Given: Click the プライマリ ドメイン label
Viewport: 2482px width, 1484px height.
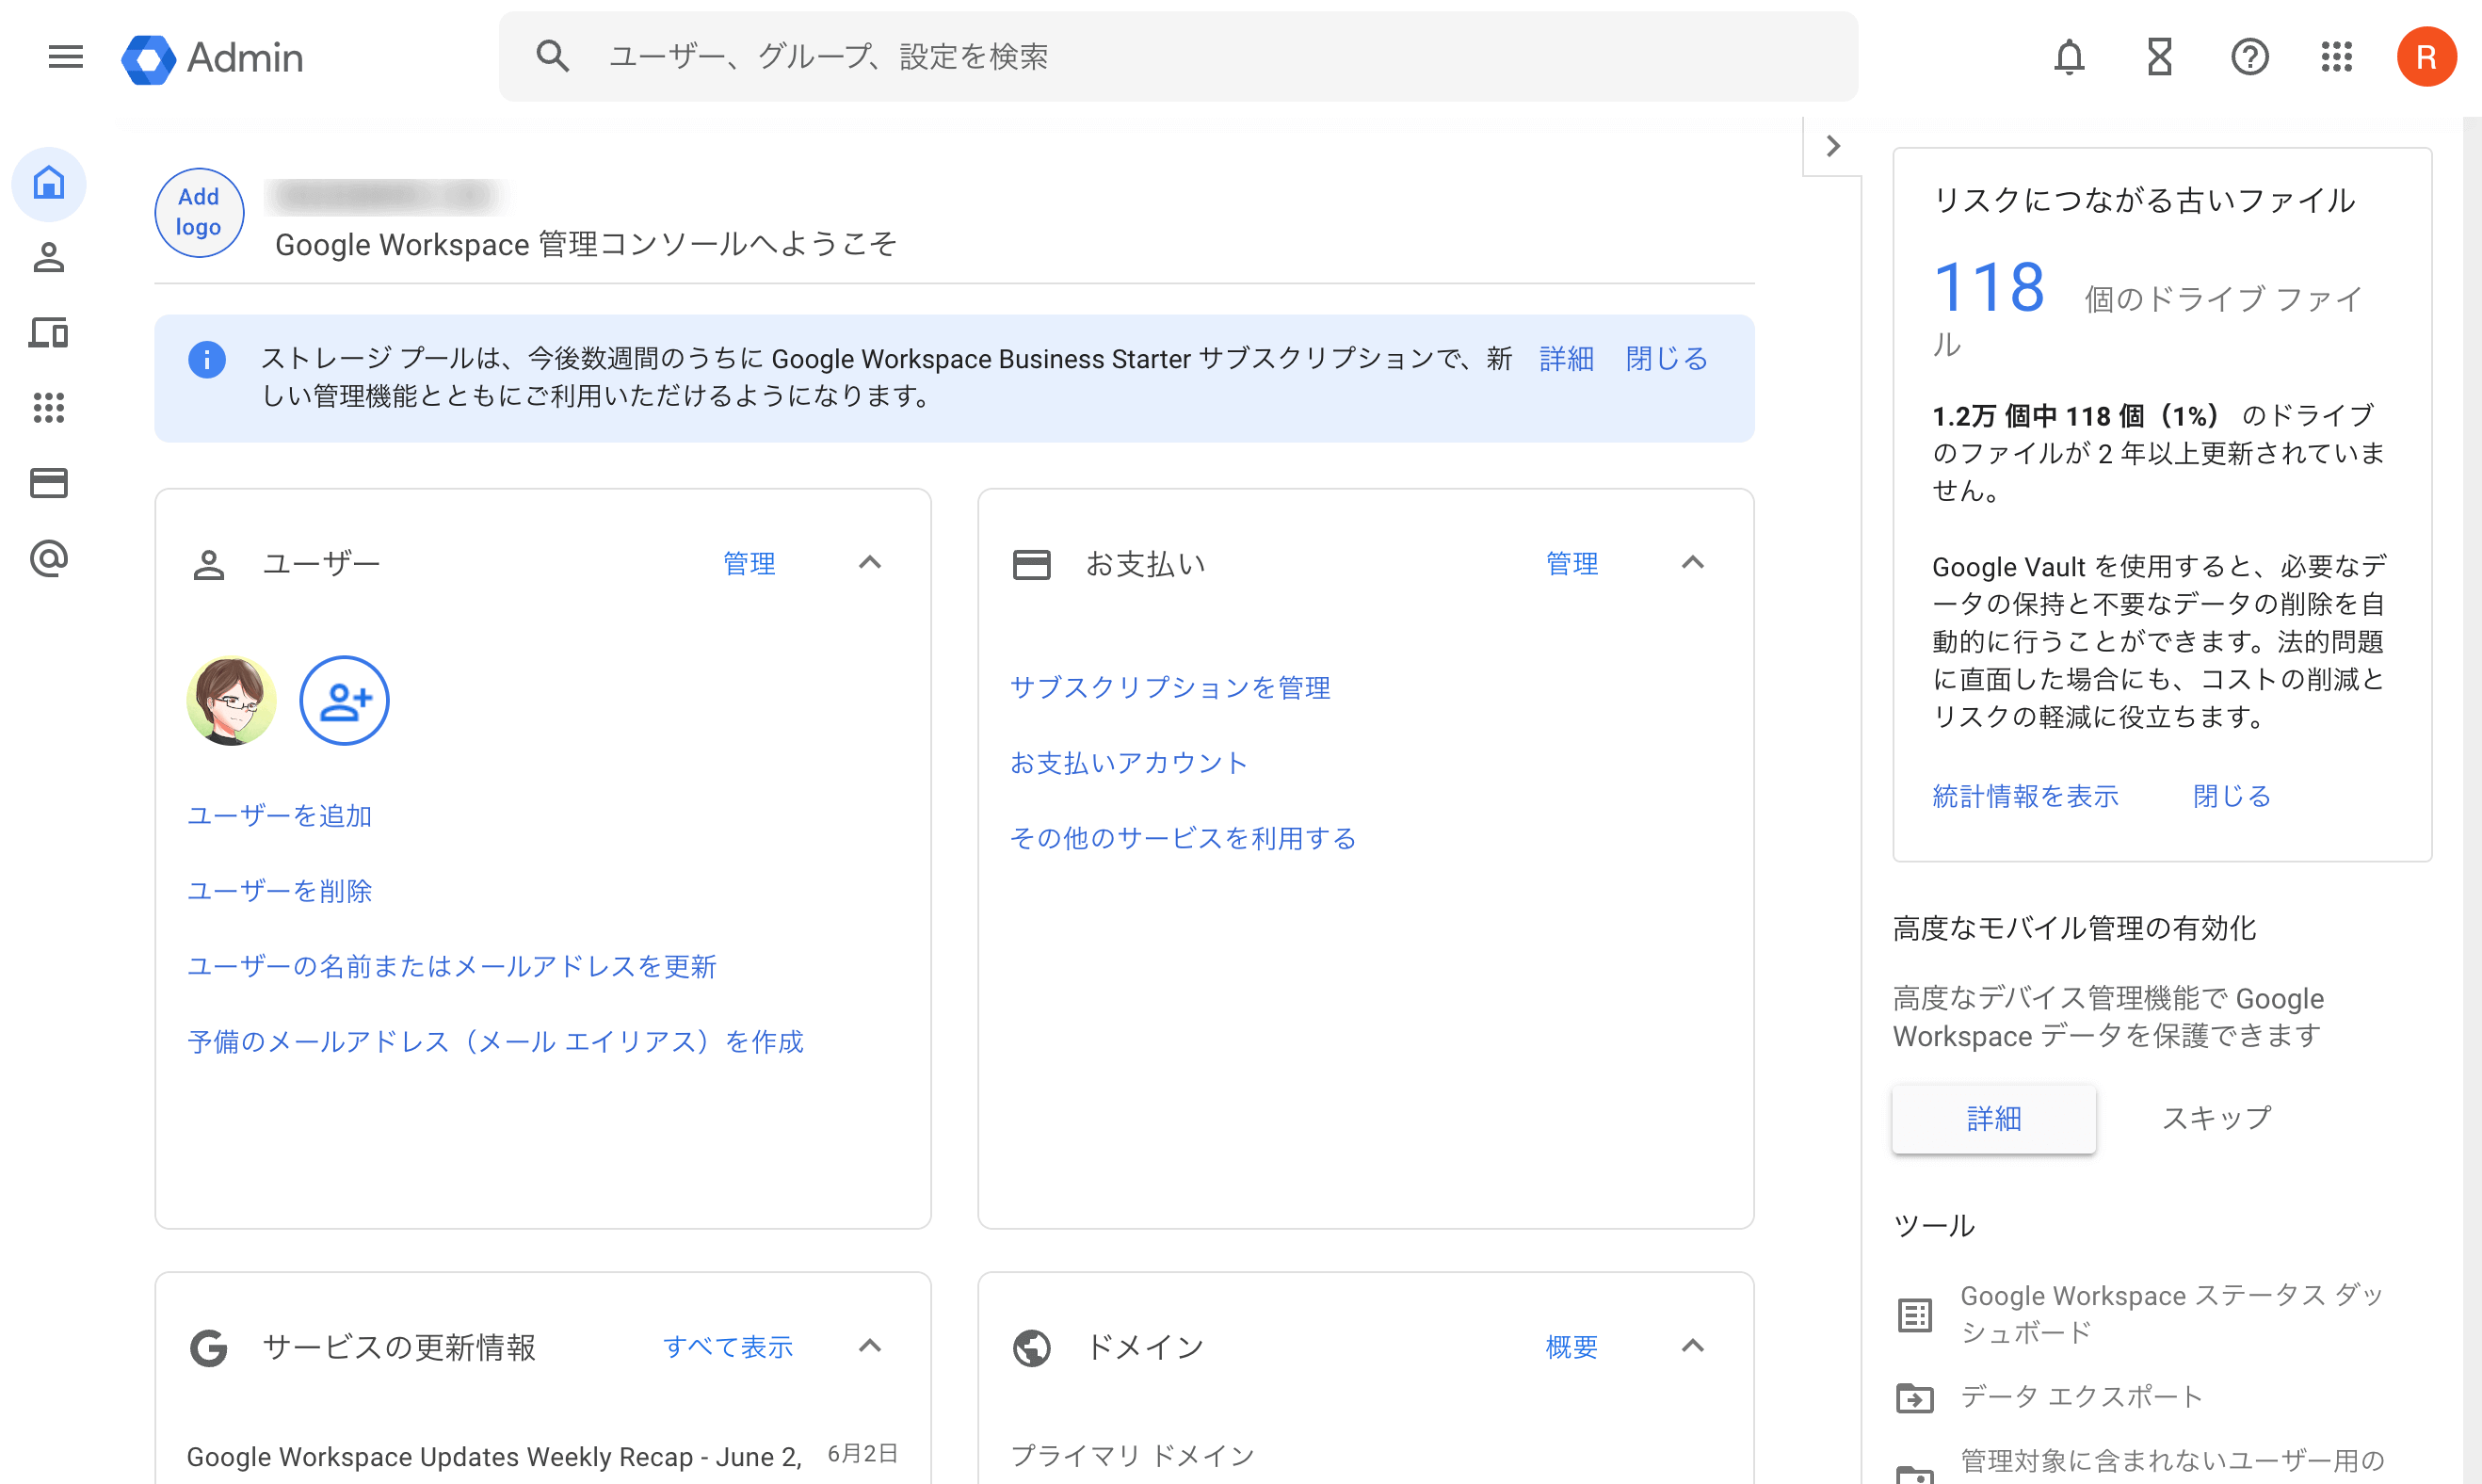Looking at the screenshot, I should 1132,1456.
